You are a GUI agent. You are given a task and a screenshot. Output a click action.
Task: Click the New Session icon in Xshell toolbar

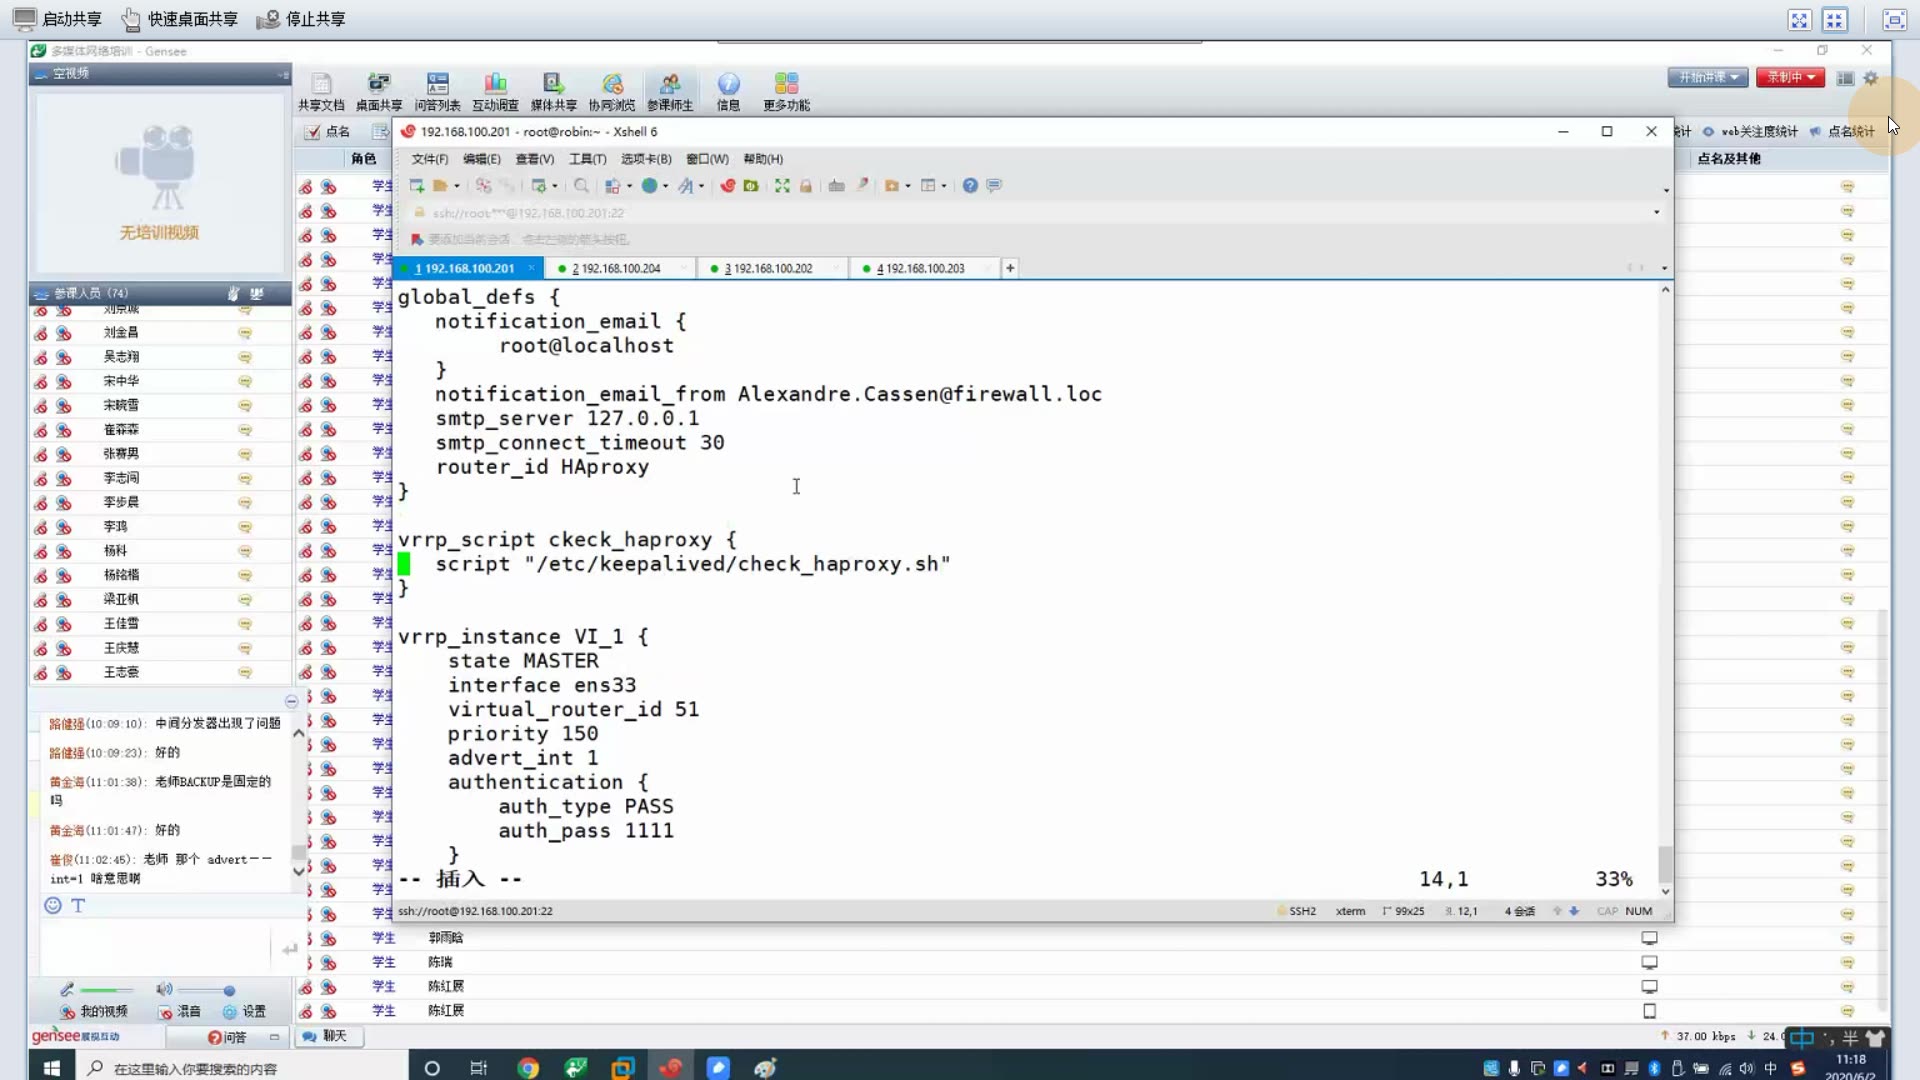pos(416,186)
